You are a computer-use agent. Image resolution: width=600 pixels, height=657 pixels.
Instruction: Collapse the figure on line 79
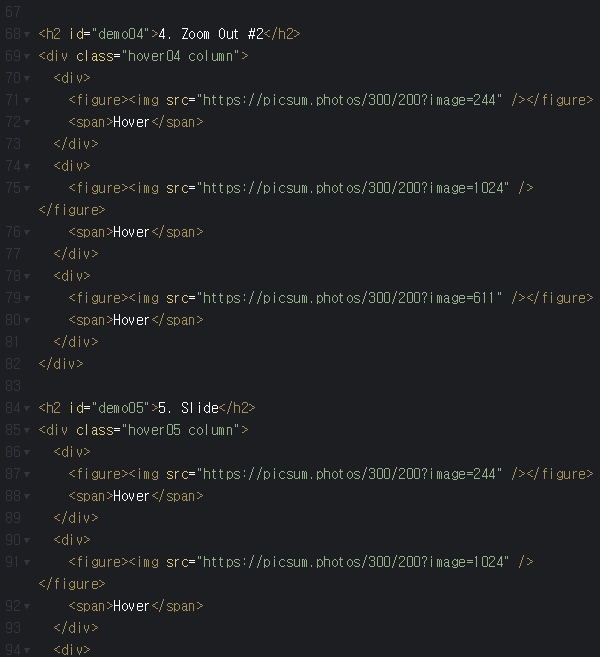coord(26,298)
